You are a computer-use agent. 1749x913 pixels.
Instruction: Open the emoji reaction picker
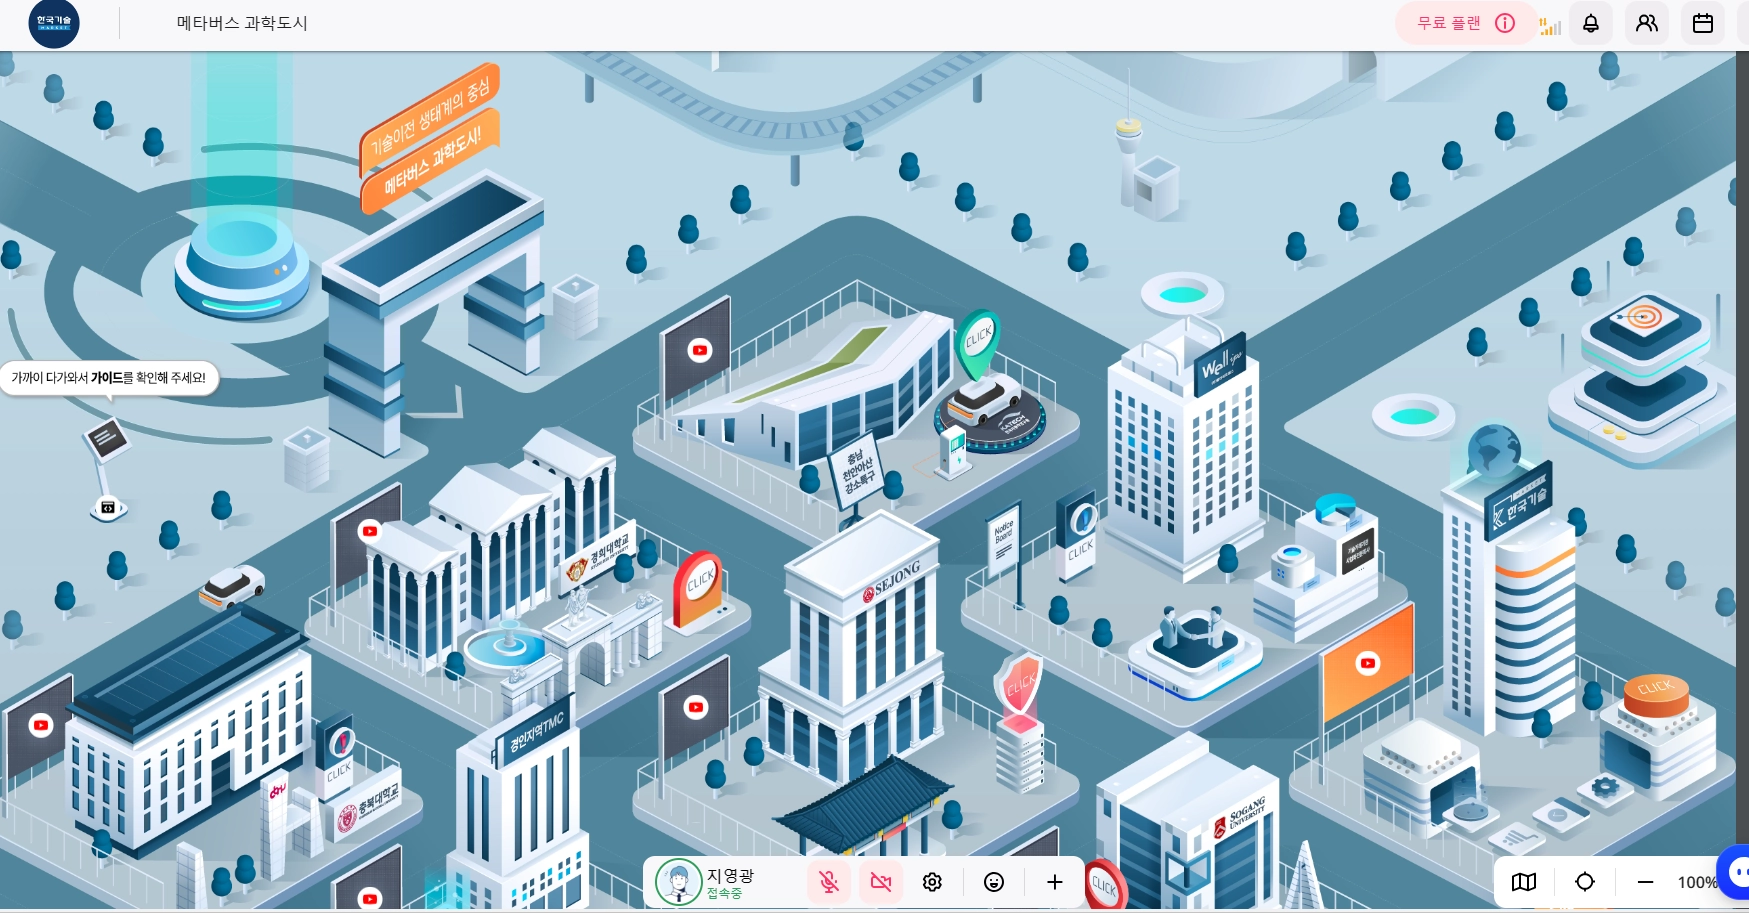click(994, 882)
